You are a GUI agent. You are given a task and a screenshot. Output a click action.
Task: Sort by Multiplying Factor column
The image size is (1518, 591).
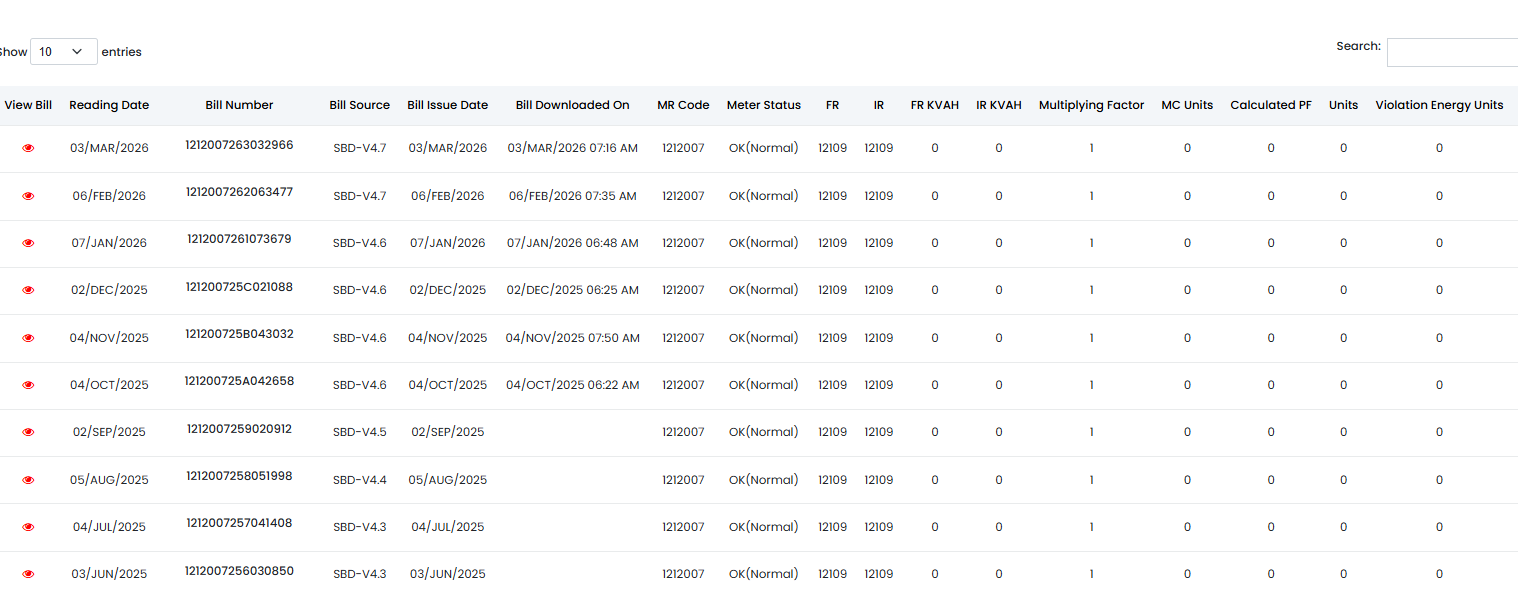pos(1091,105)
